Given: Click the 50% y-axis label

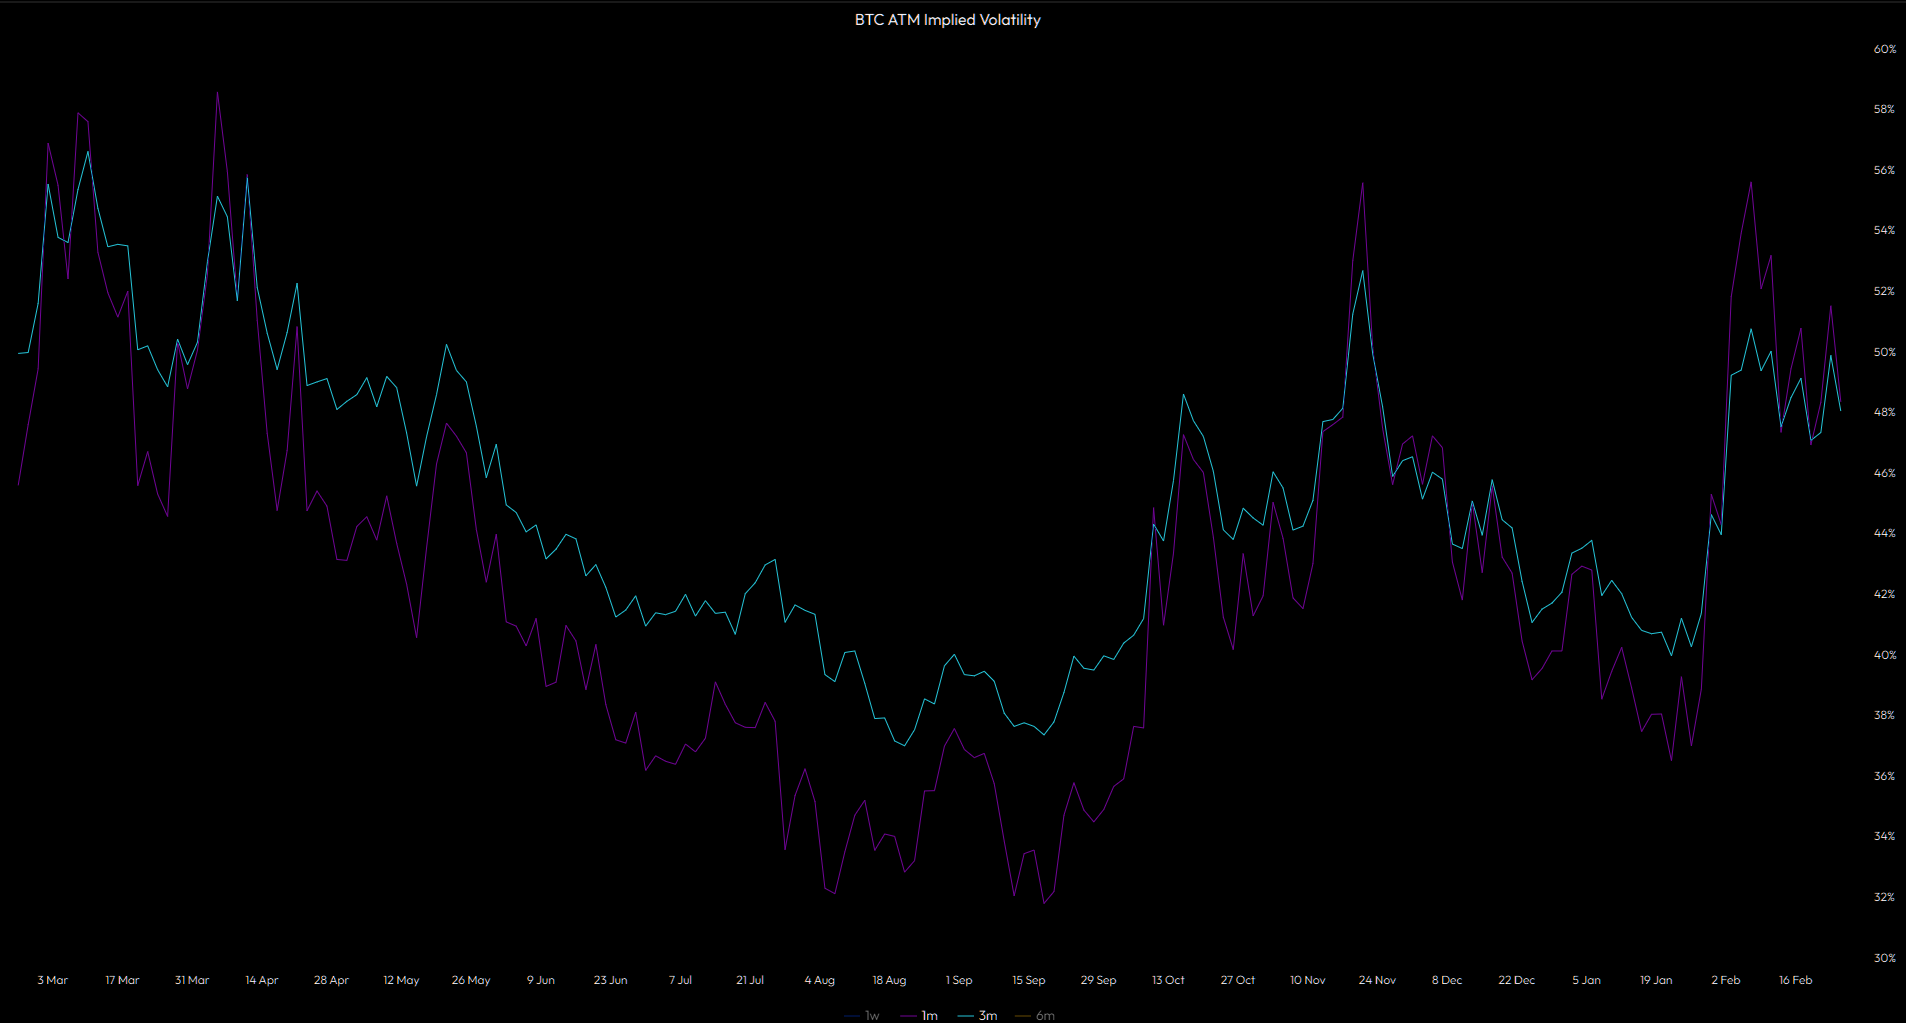Looking at the screenshot, I should pos(1884,352).
